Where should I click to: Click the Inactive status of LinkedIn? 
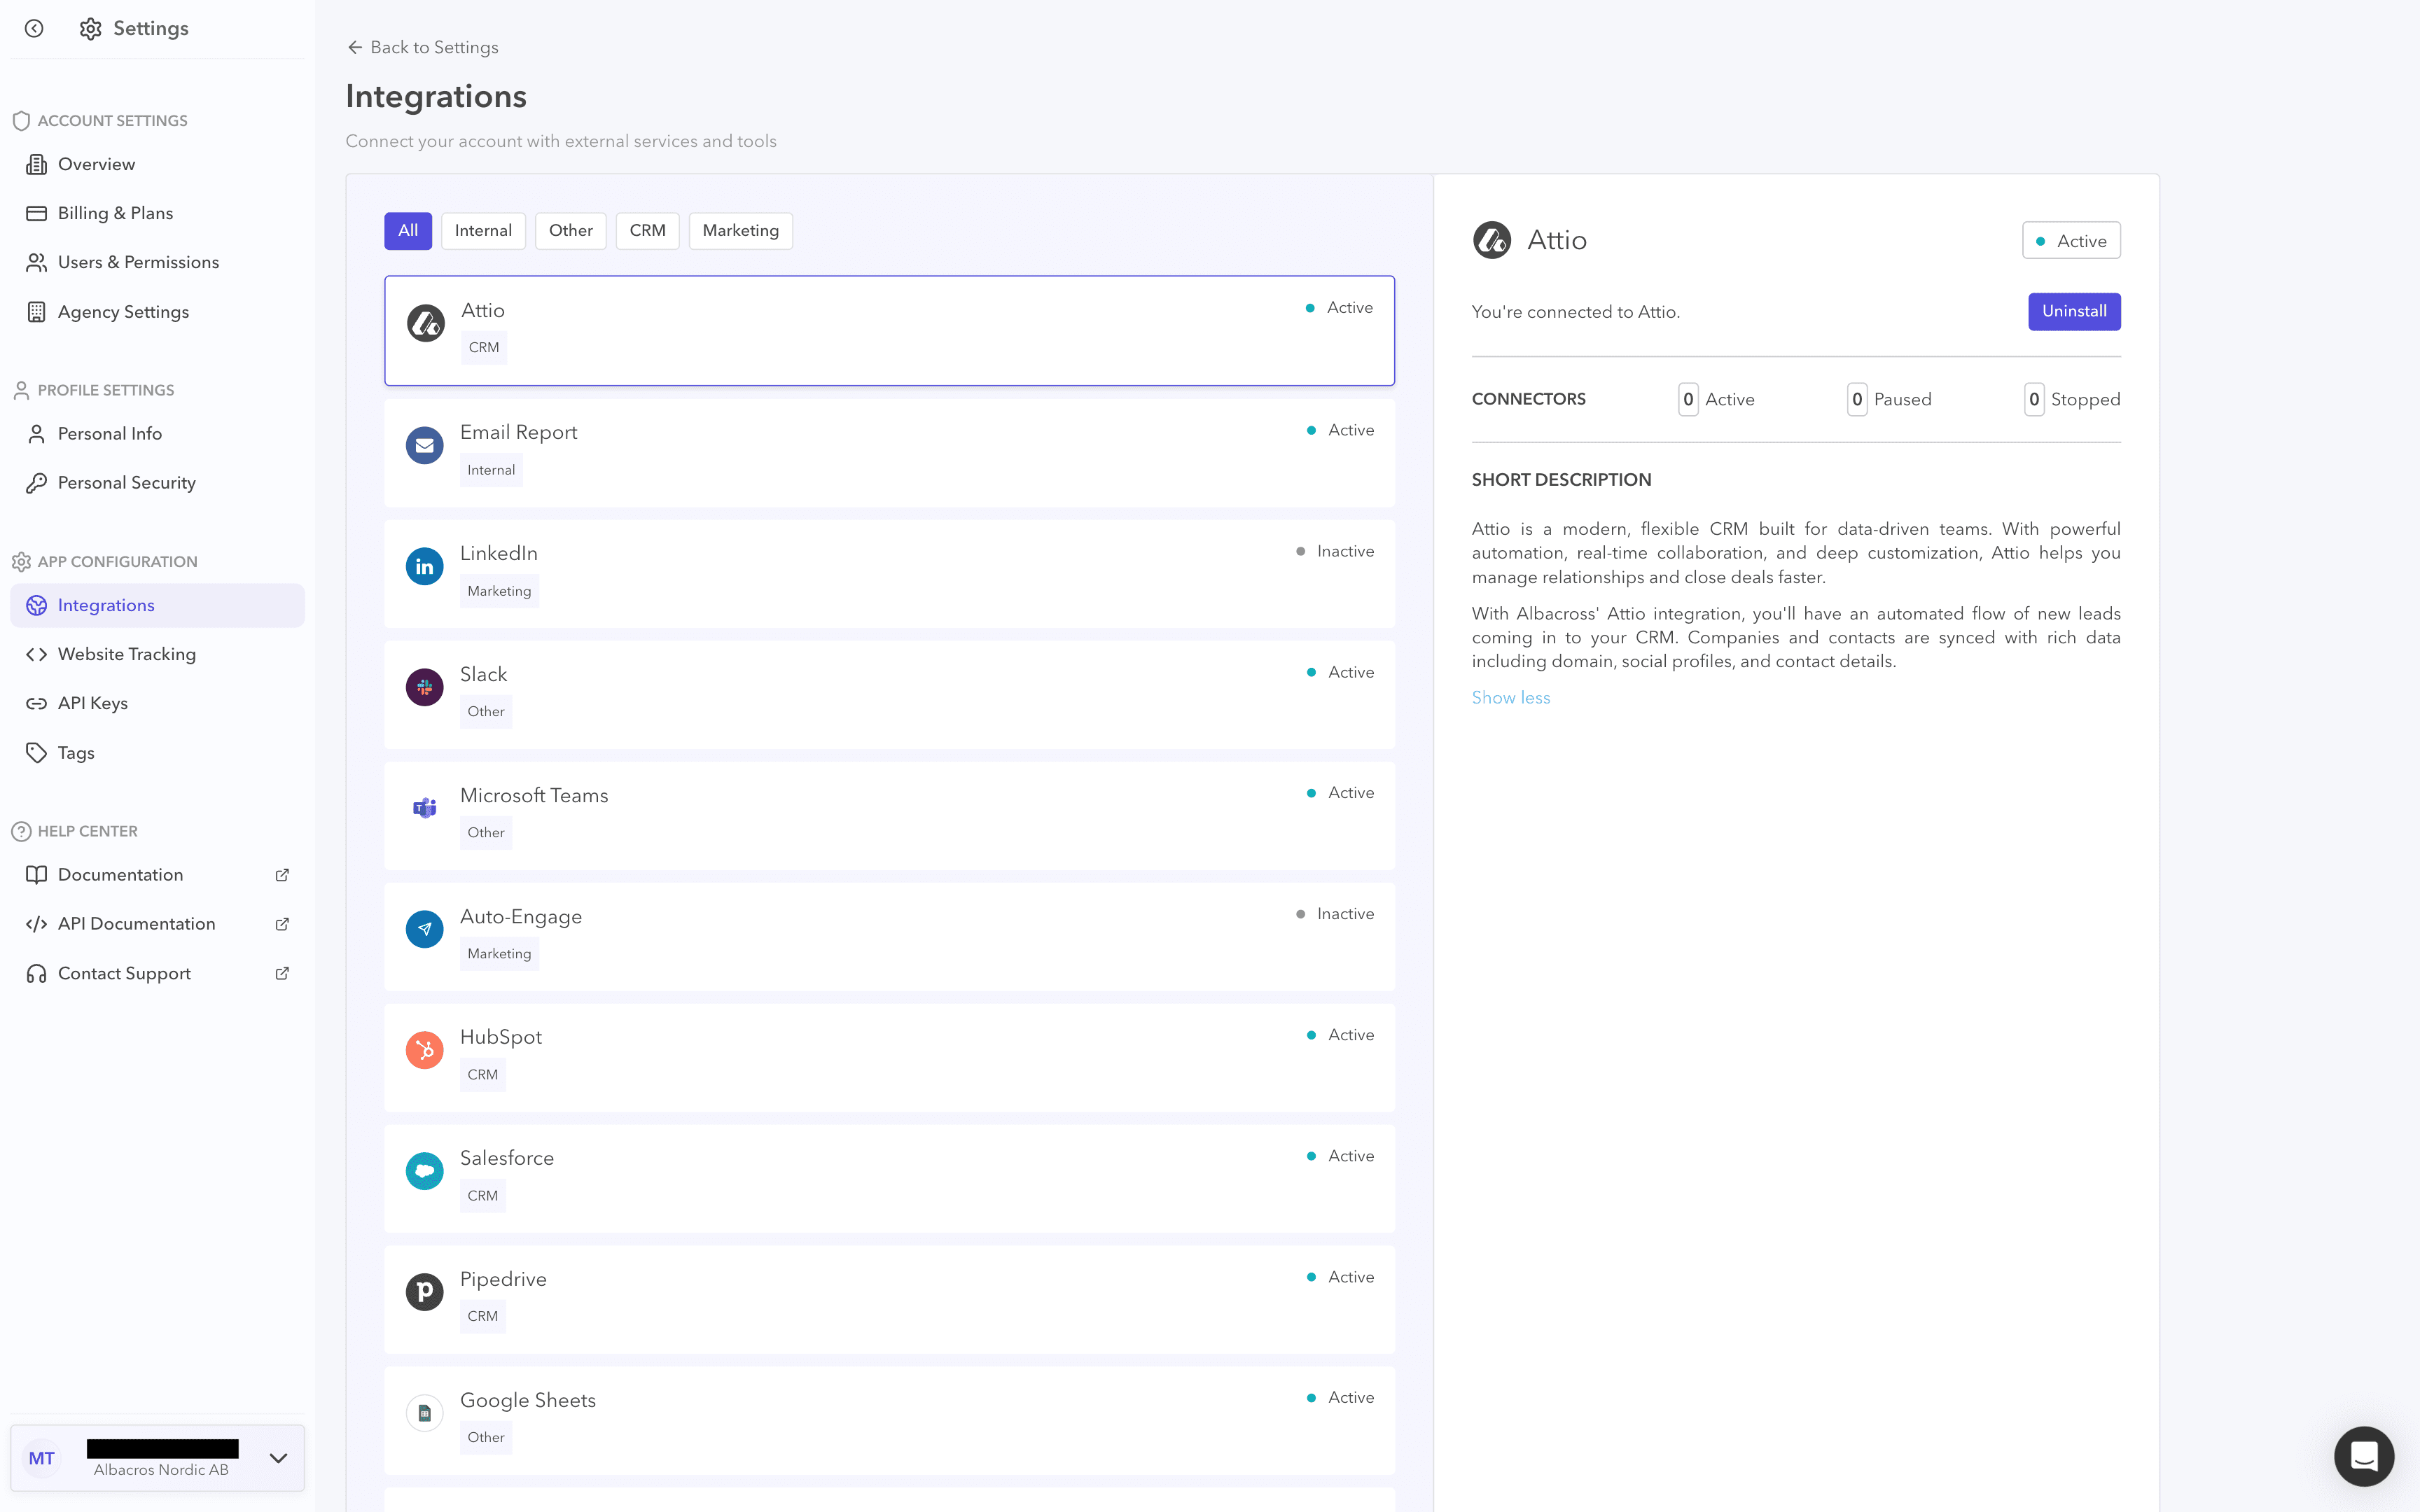click(1335, 551)
